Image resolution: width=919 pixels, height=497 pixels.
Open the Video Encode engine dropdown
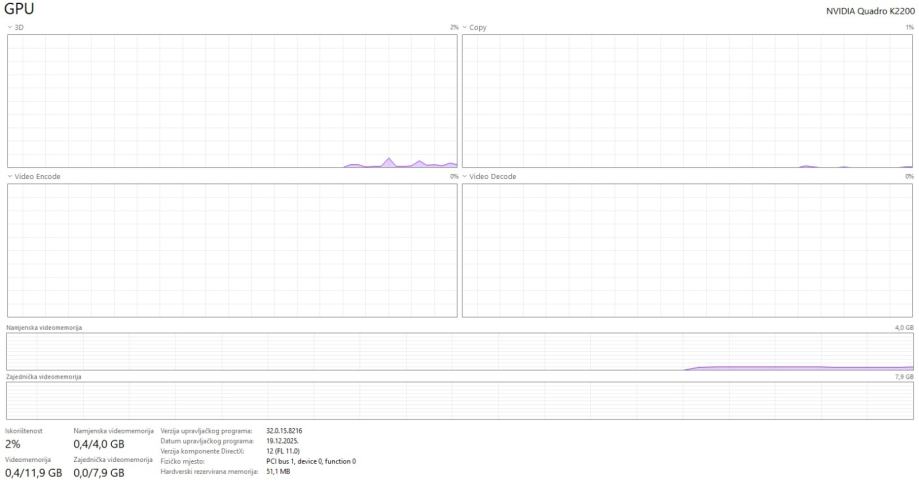click(x=33, y=176)
